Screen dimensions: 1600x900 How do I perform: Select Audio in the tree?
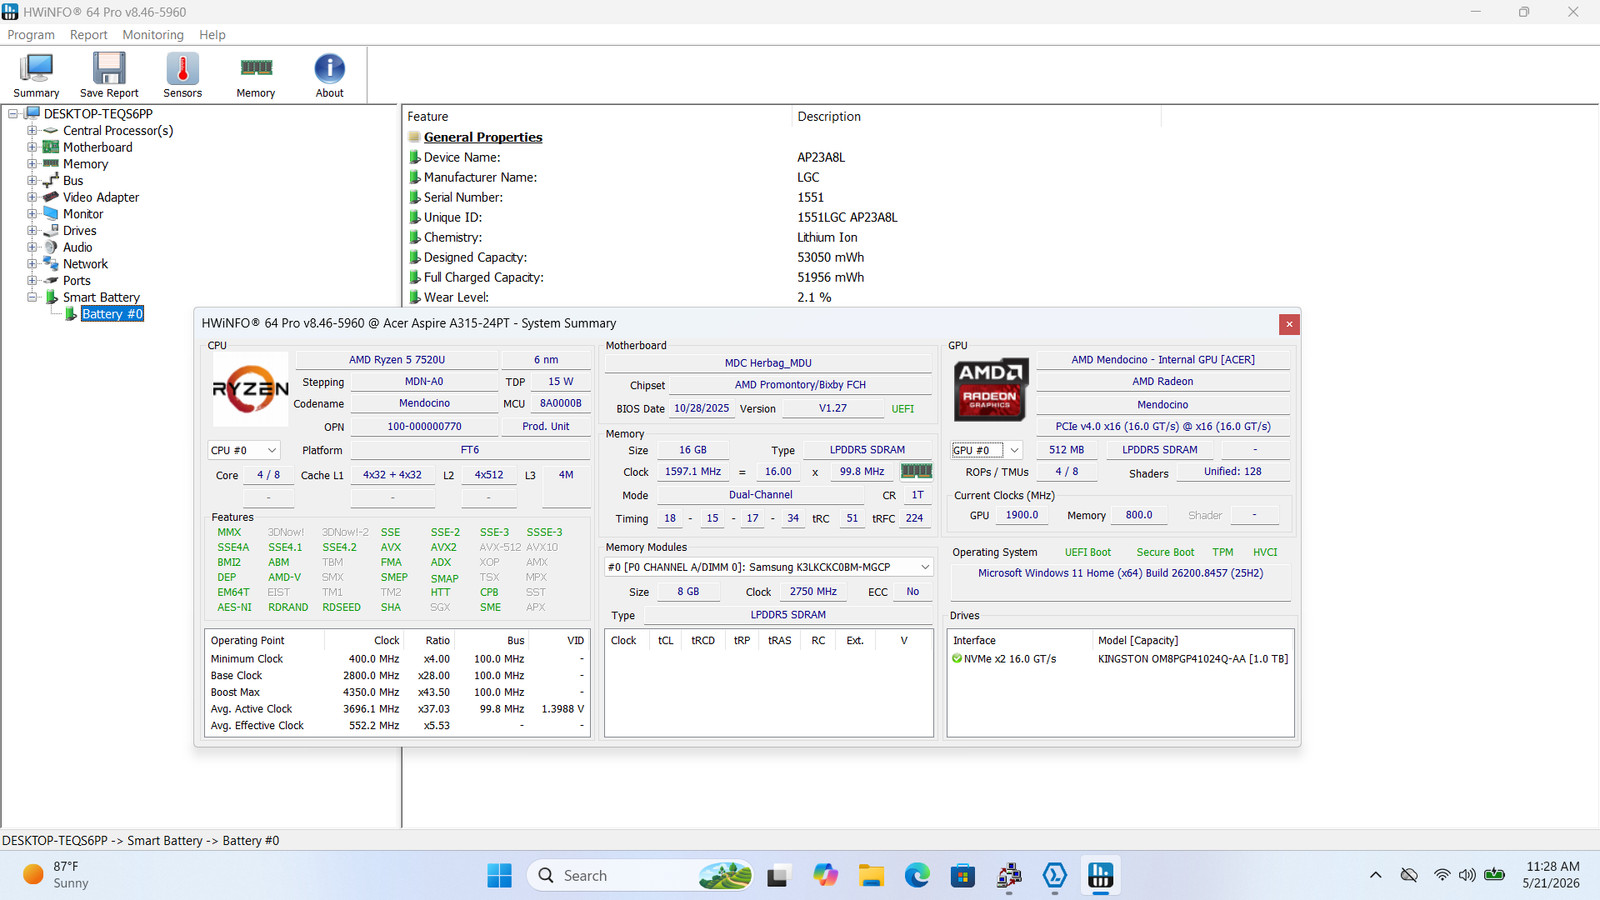click(78, 247)
